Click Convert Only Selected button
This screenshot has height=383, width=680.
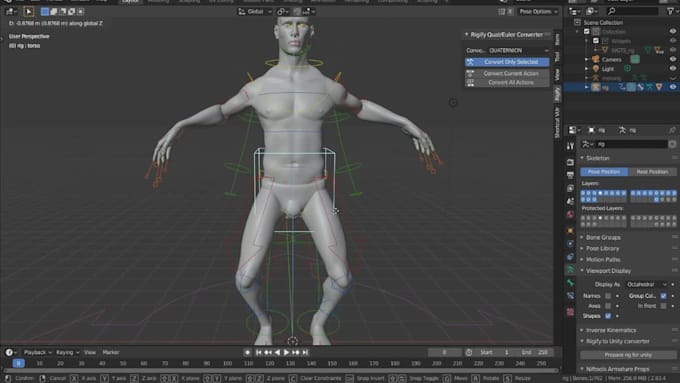point(507,62)
